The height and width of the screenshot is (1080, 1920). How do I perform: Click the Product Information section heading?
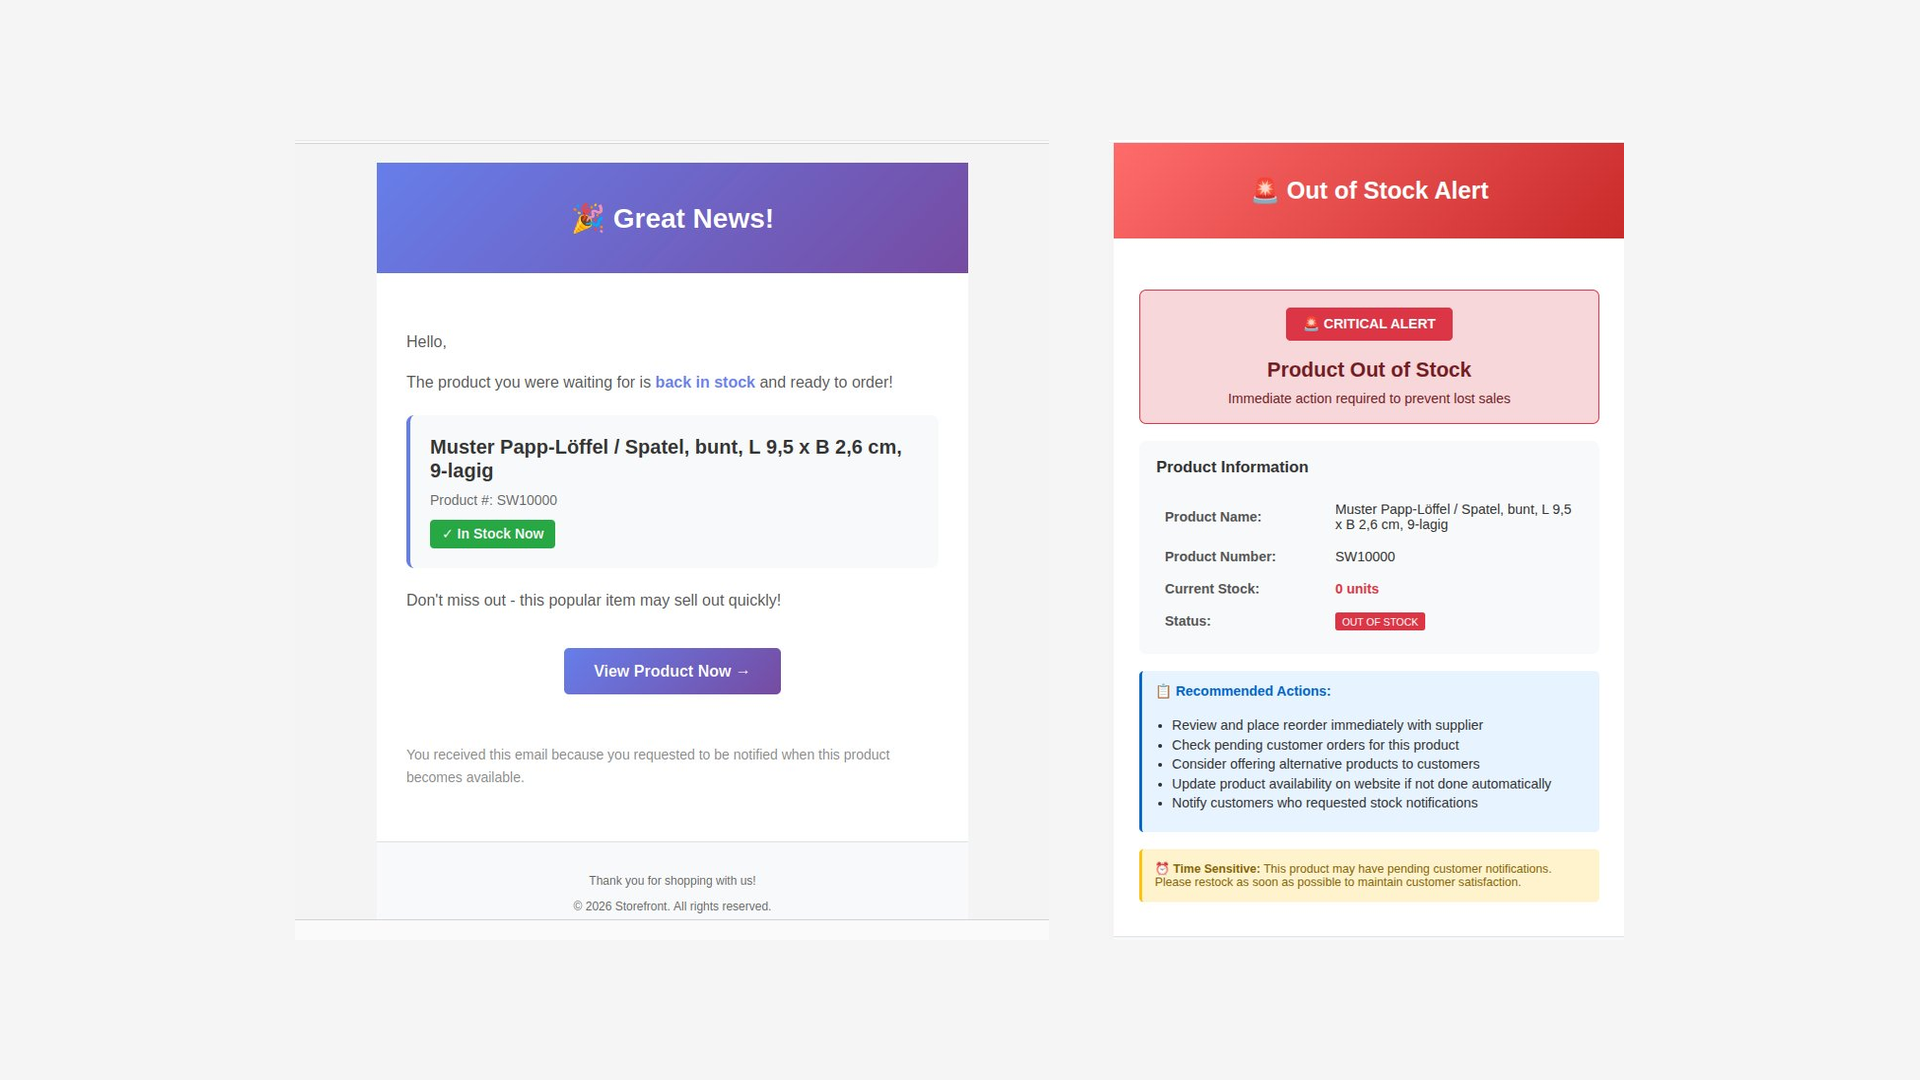coord(1232,467)
